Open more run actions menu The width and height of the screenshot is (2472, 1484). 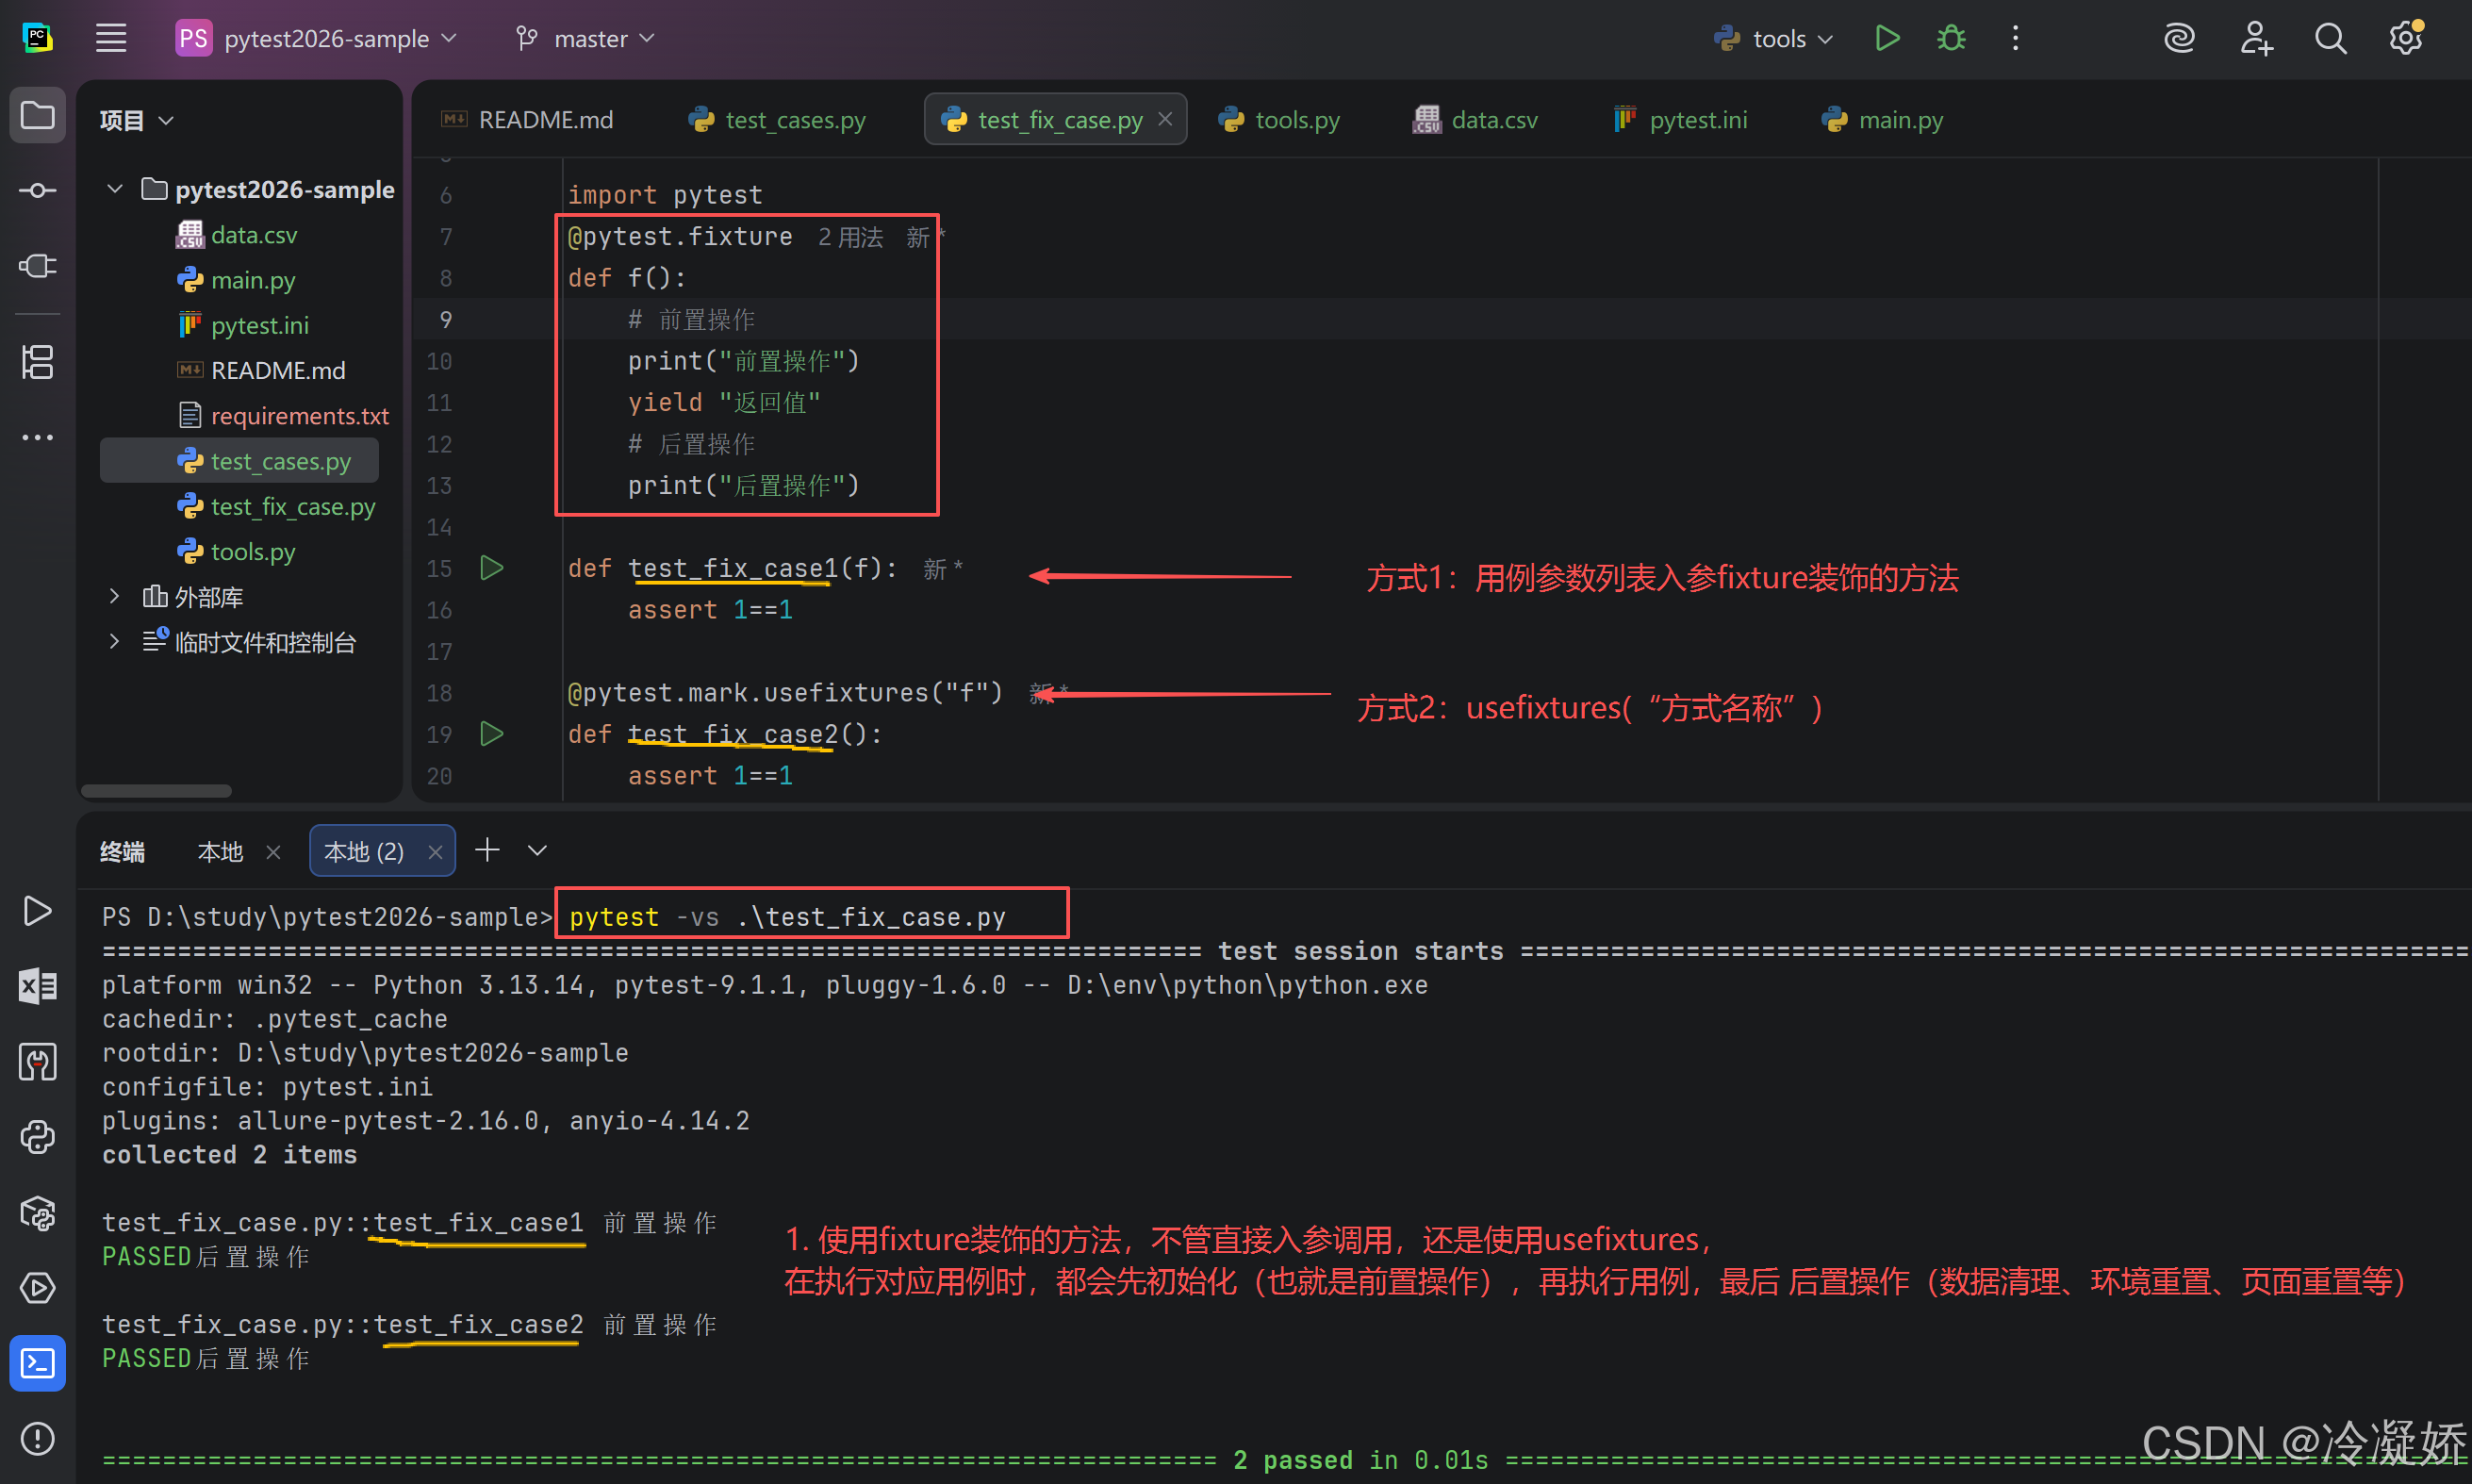coord(2015,38)
